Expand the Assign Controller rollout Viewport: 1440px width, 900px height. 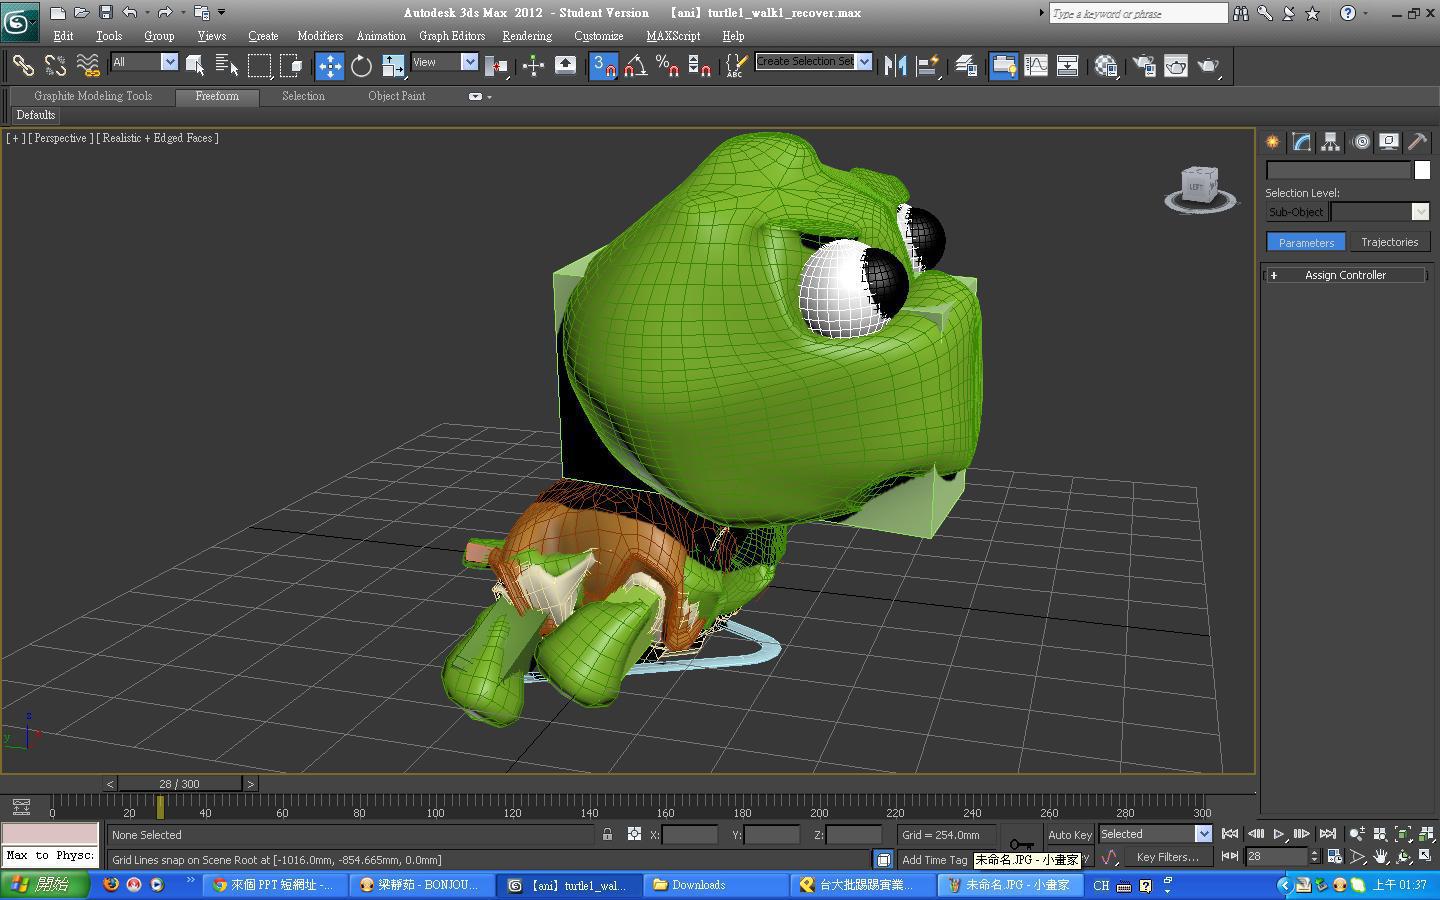pos(1344,275)
